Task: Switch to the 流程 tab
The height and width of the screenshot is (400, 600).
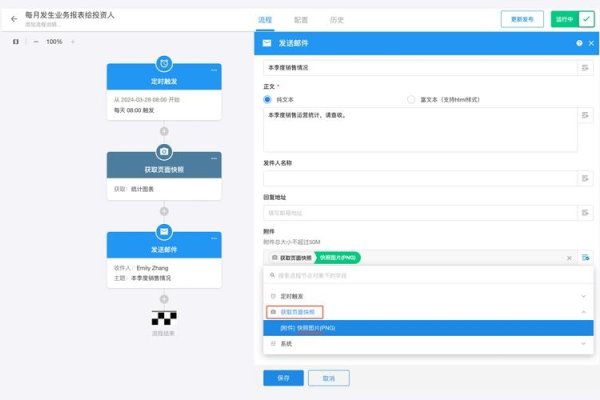Action: 265,20
